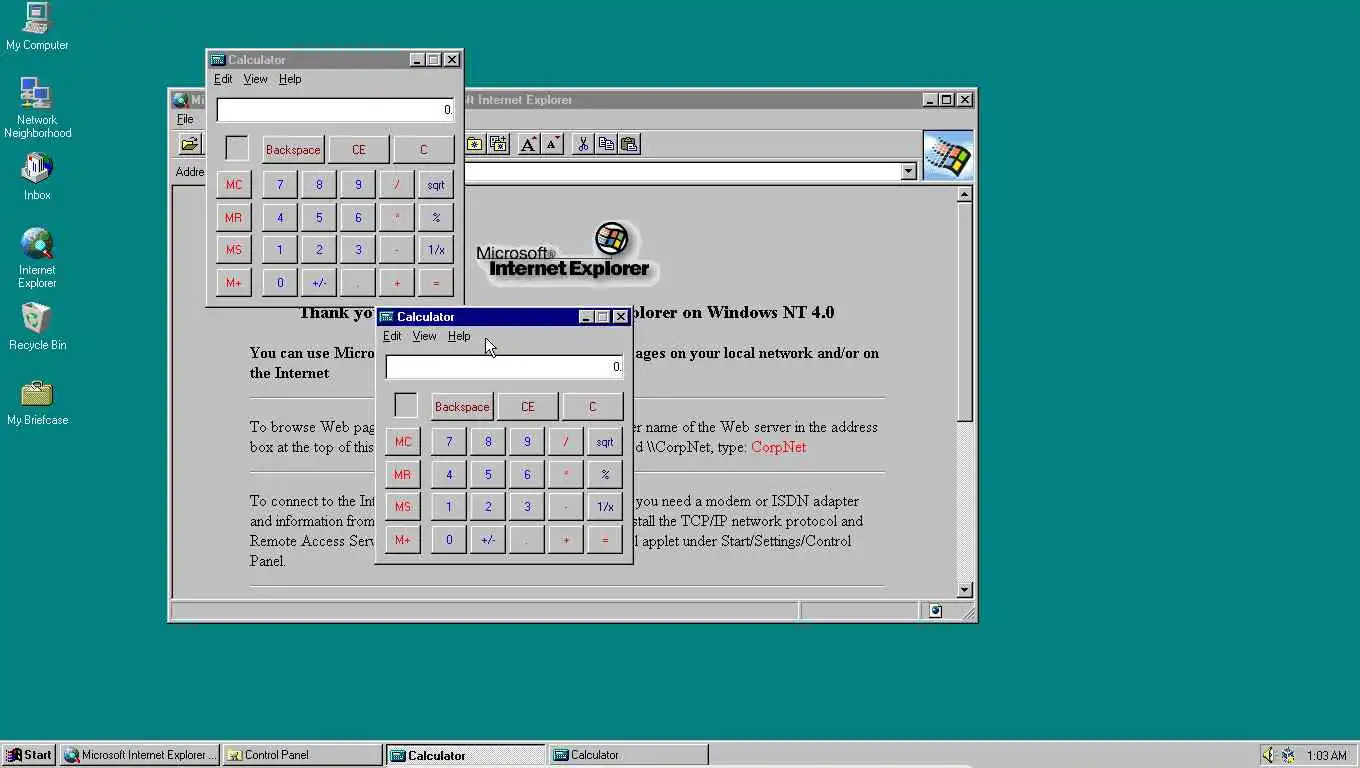Click Backspace in the active Calculator
Screen dimensions: 1360x768
[x=462, y=407]
